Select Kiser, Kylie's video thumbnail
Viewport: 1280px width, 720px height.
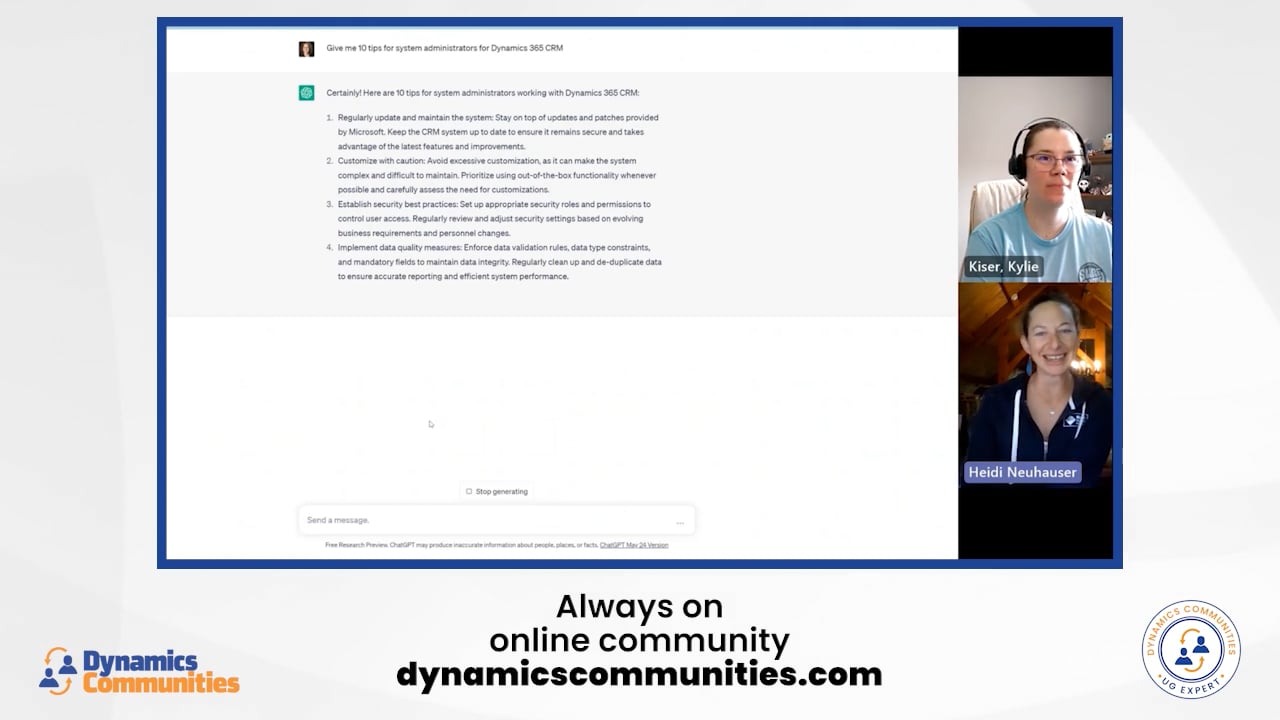click(1035, 180)
